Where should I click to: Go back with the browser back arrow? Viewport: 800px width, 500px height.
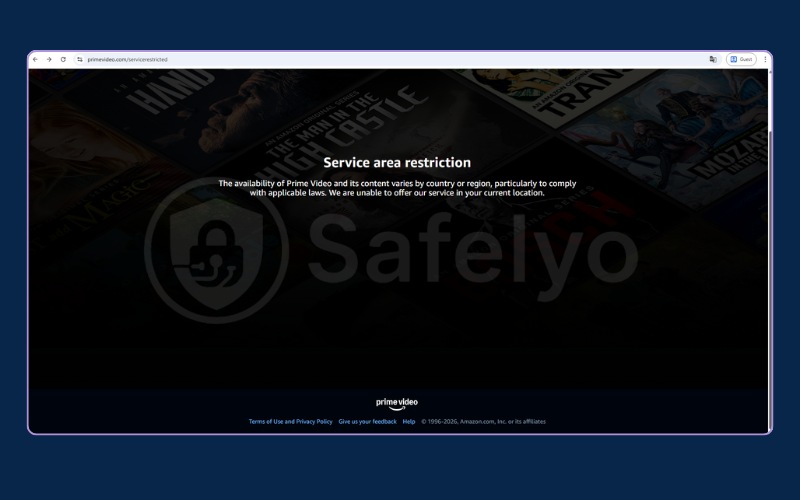coord(35,60)
